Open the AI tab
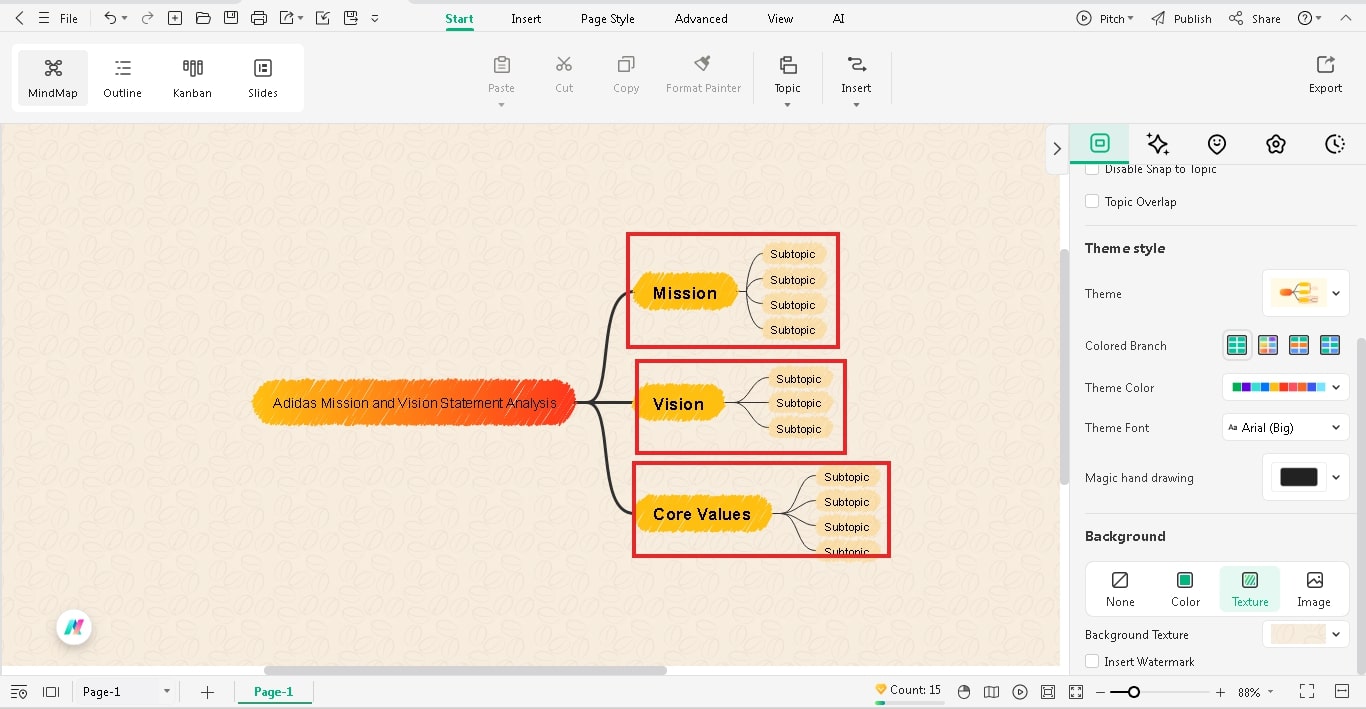The image size is (1366, 709). pyautogui.click(x=838, y=19)
